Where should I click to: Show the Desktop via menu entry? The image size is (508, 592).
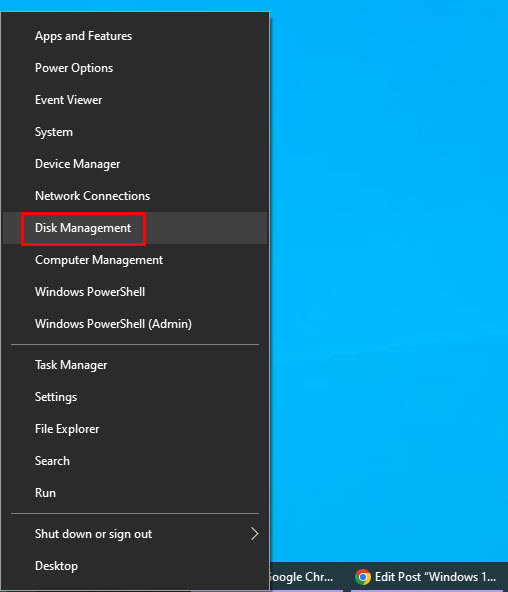point(135,566)
